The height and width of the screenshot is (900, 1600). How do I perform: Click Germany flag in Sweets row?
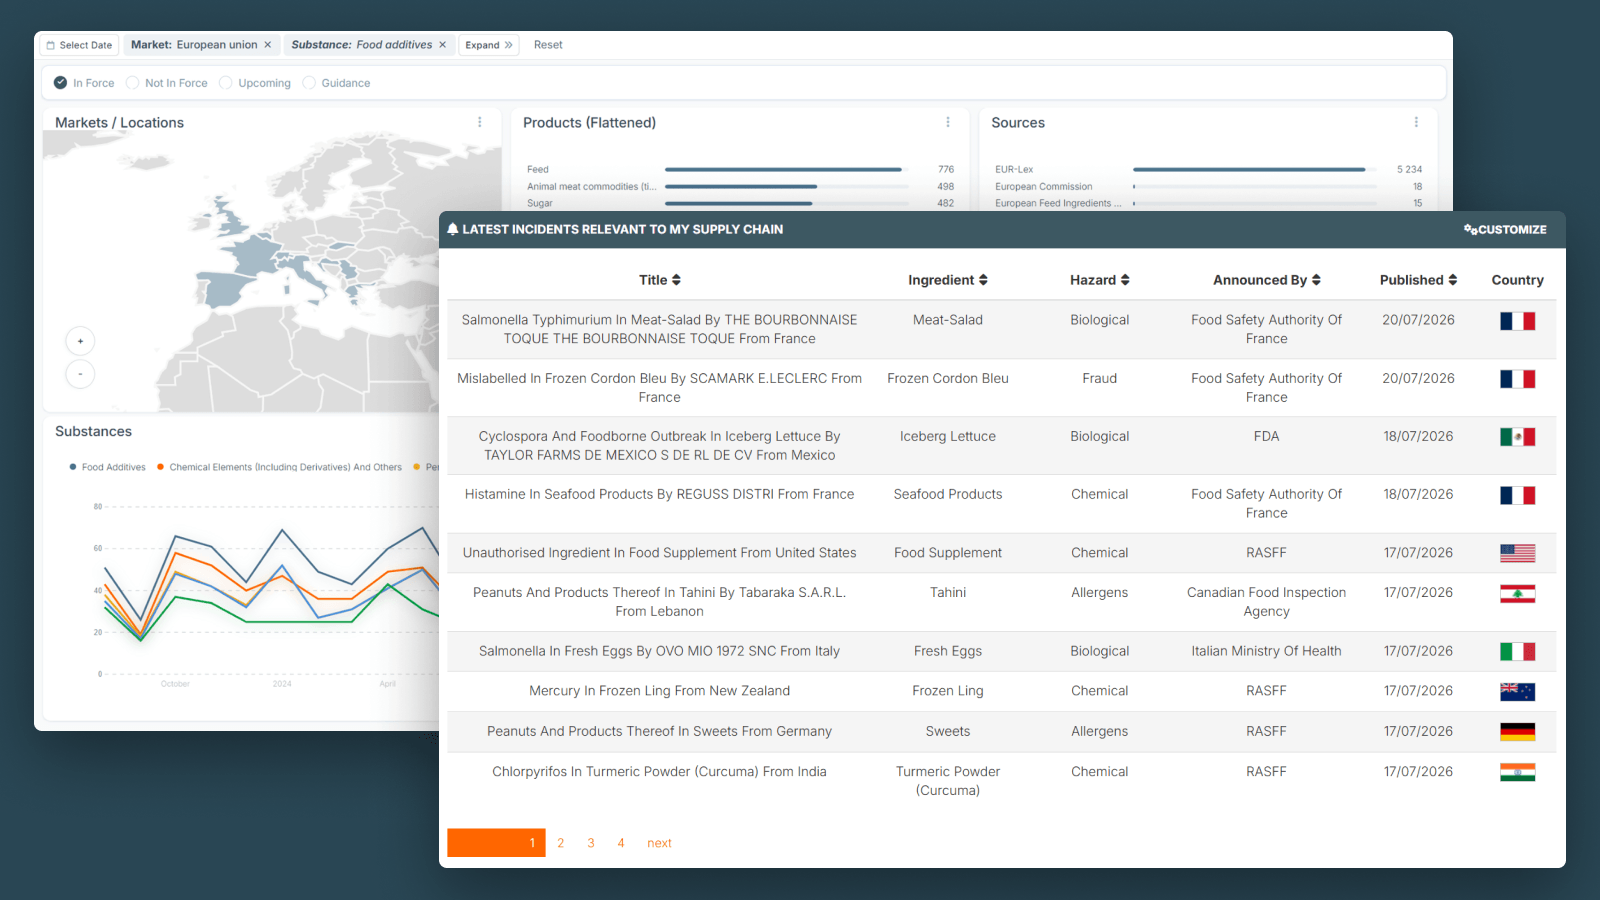pos(1517,732)
